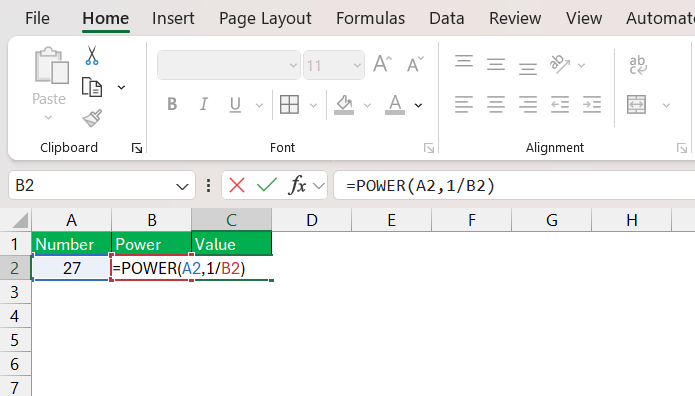Viewport: 695px width, 396px height.
Task: Increase the indent
Action: pos(592,105)
